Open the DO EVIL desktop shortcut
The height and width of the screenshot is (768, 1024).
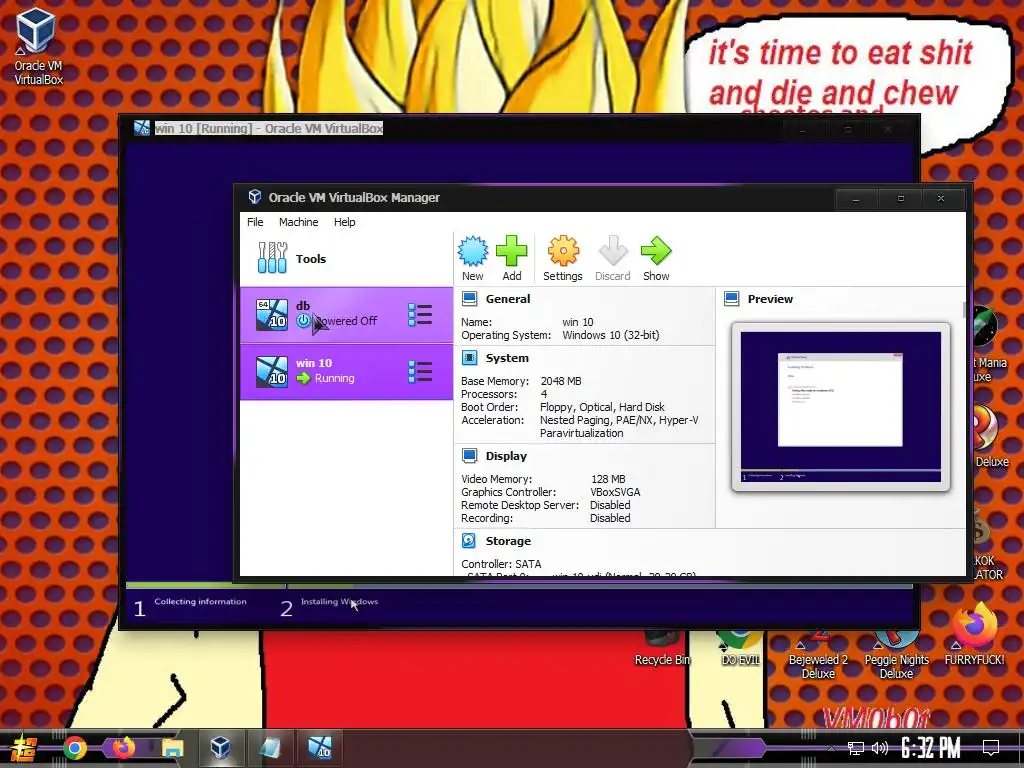point(740,650)
